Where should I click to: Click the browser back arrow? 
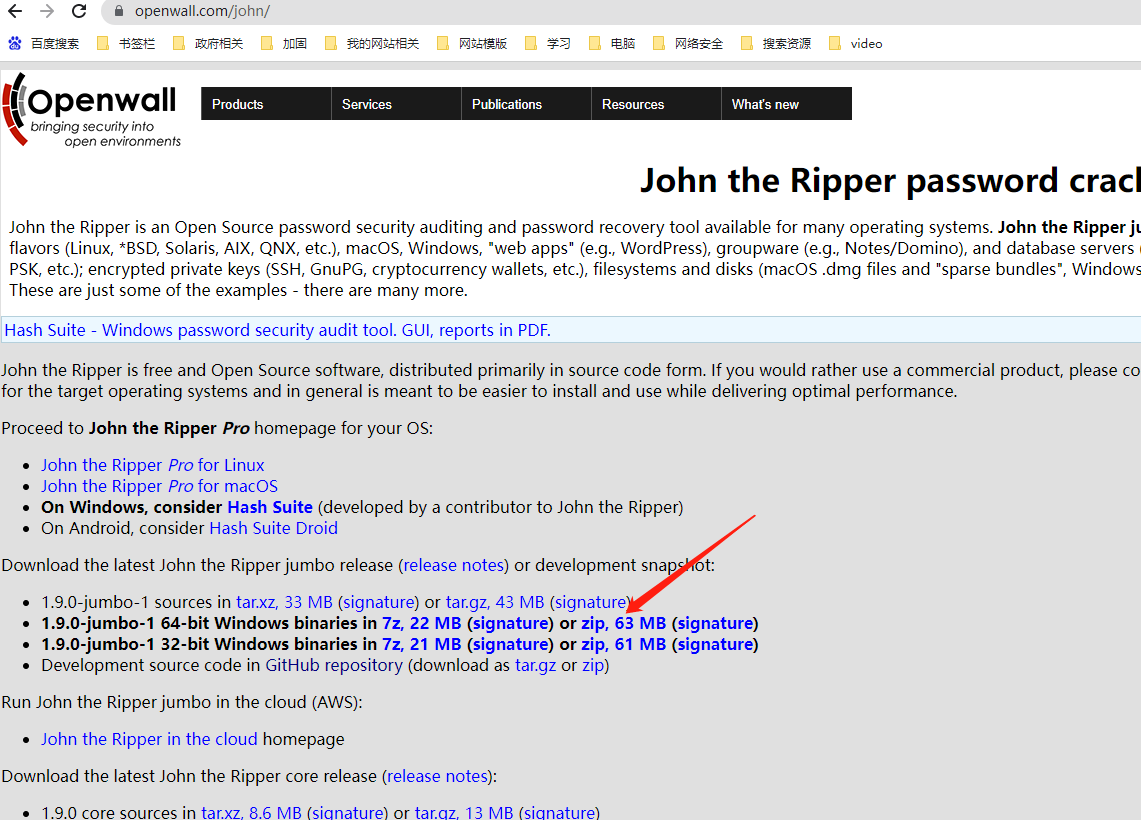pyautogui.click(x=15, y=11)
